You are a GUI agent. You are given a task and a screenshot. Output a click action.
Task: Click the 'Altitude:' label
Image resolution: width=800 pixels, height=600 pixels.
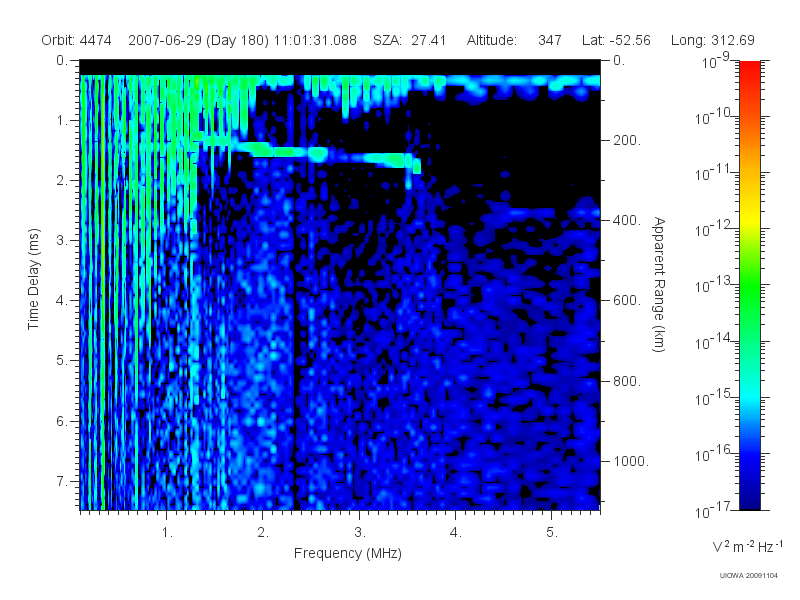491,40
